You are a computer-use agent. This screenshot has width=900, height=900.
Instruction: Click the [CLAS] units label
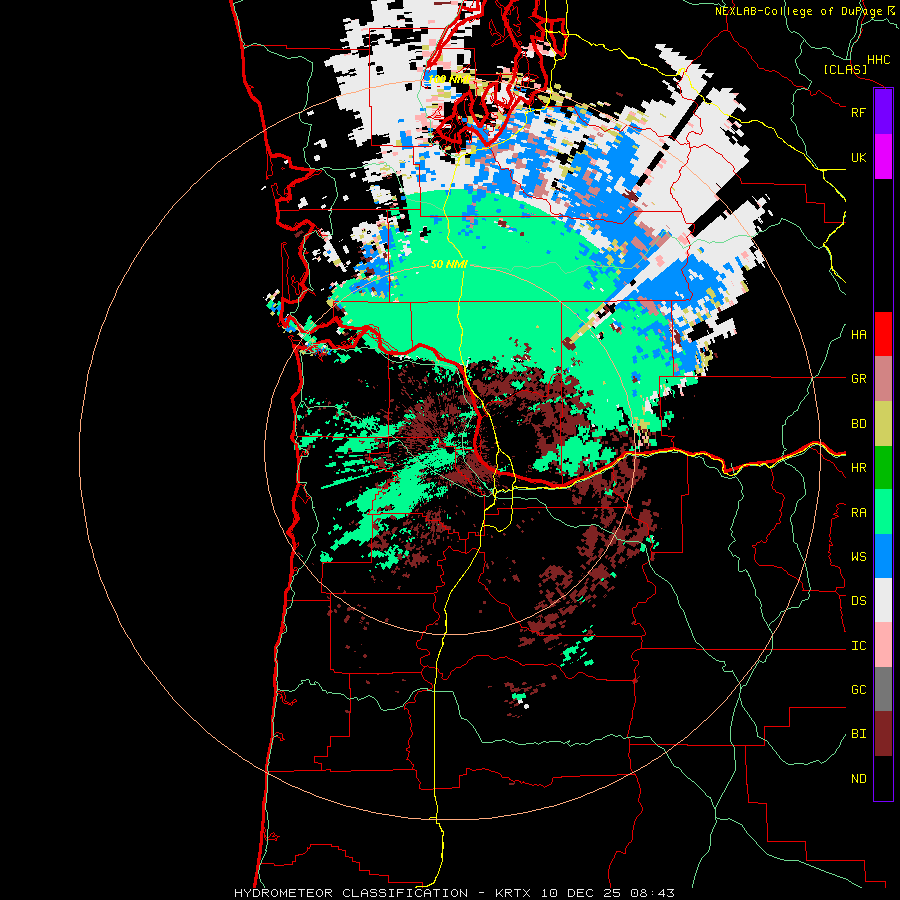[x=845, y=69]
